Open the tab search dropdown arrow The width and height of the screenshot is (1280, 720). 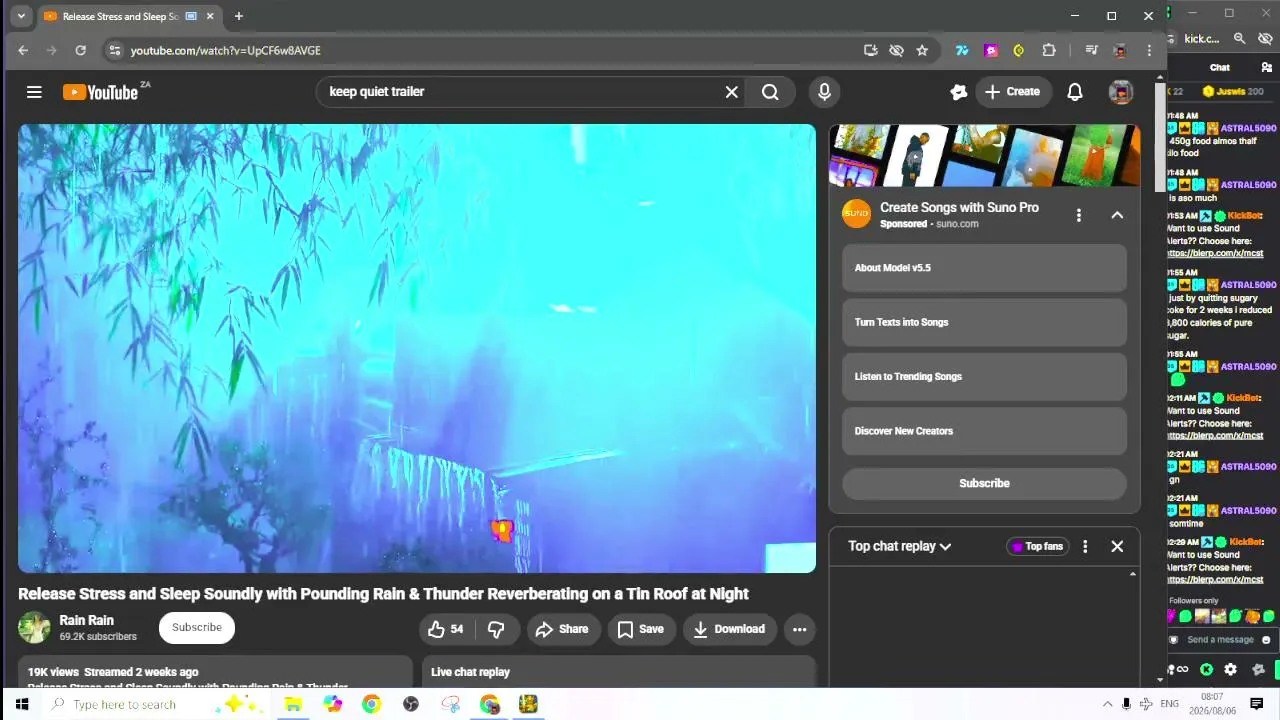pyautogui.click(x=21, y=16)
